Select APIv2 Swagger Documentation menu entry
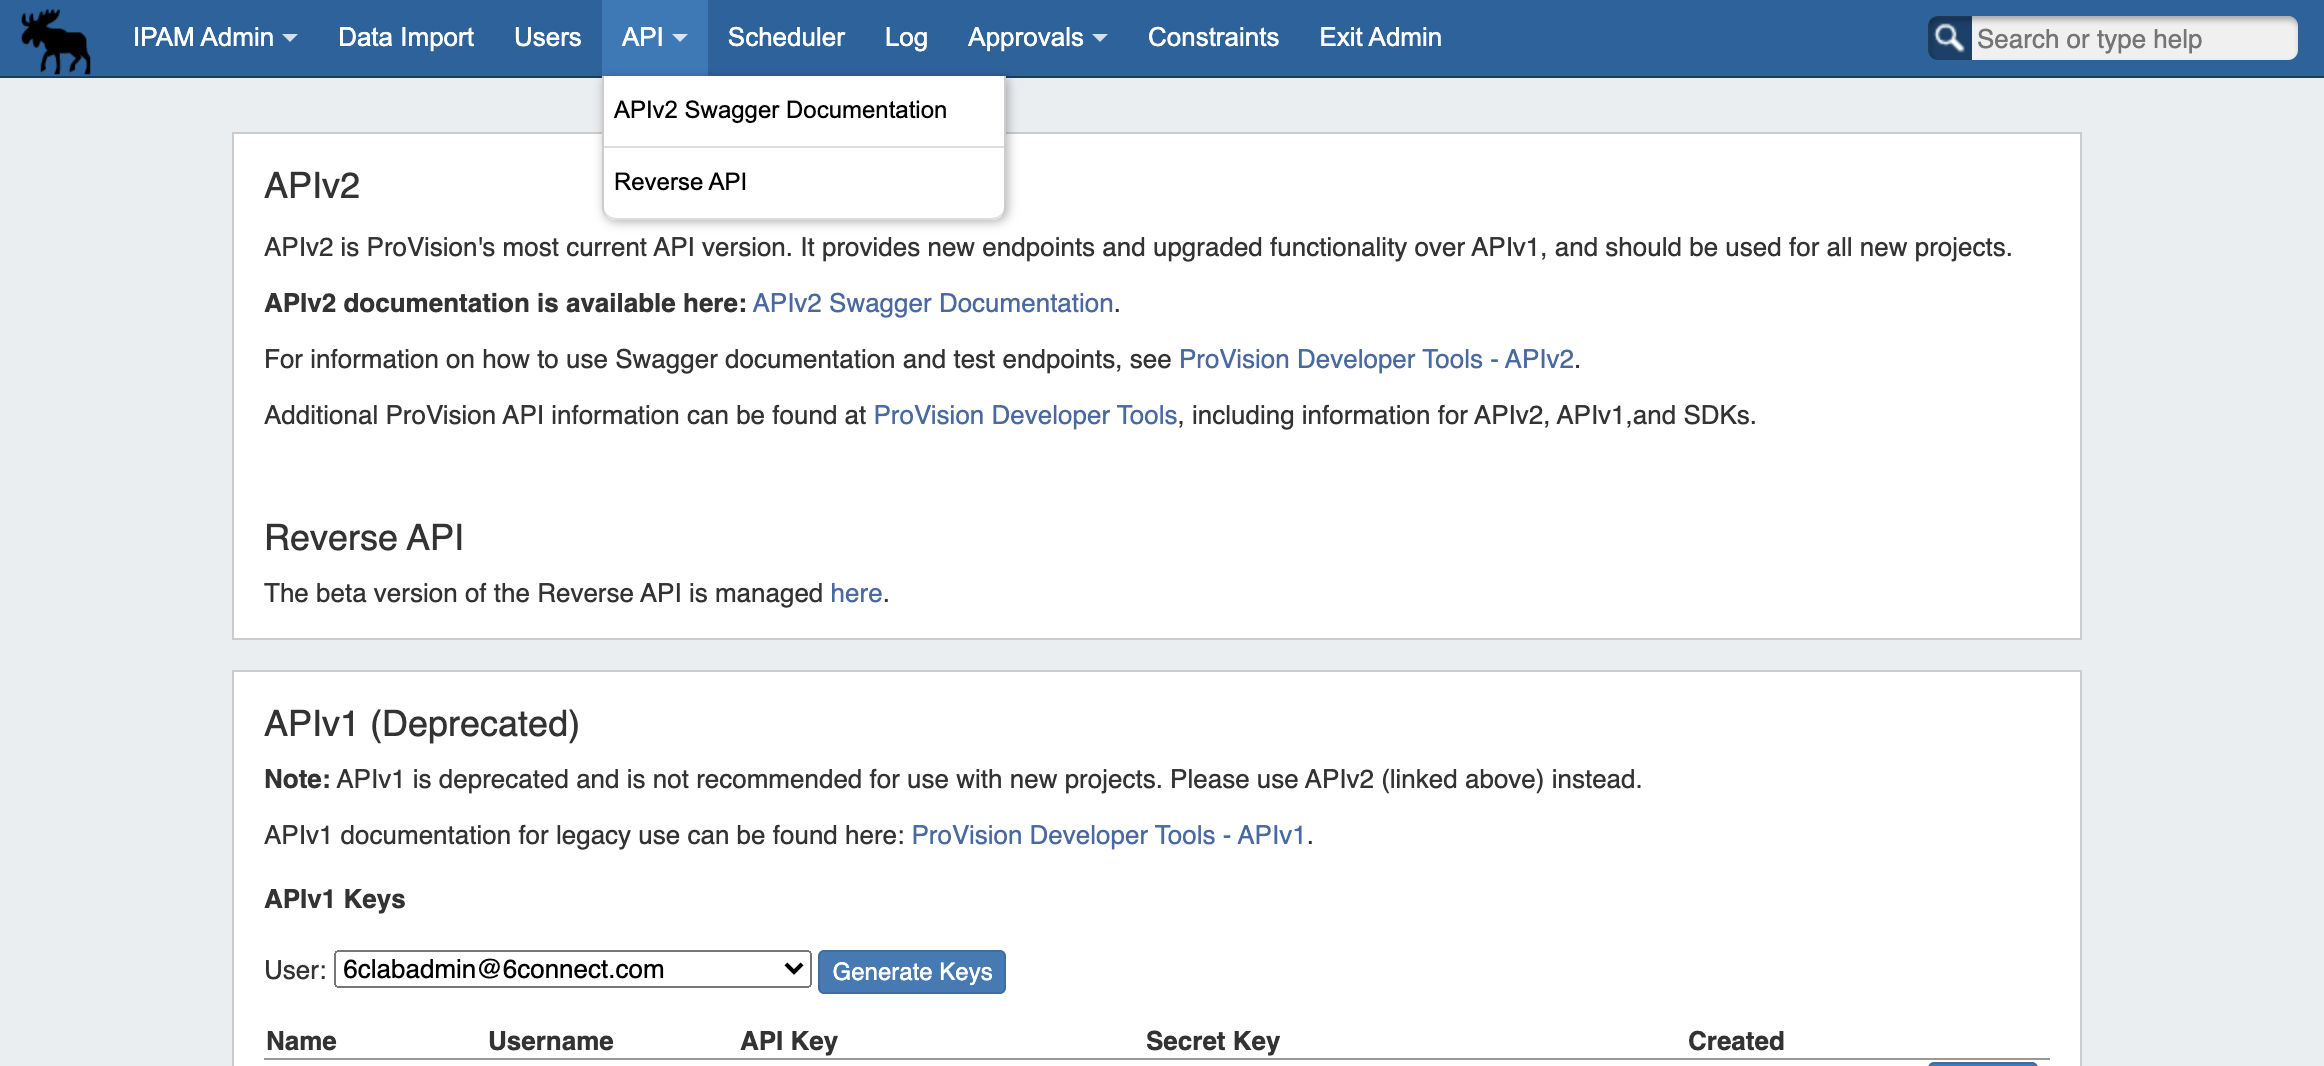The image size is (2324, 1066). pos(780,110)
